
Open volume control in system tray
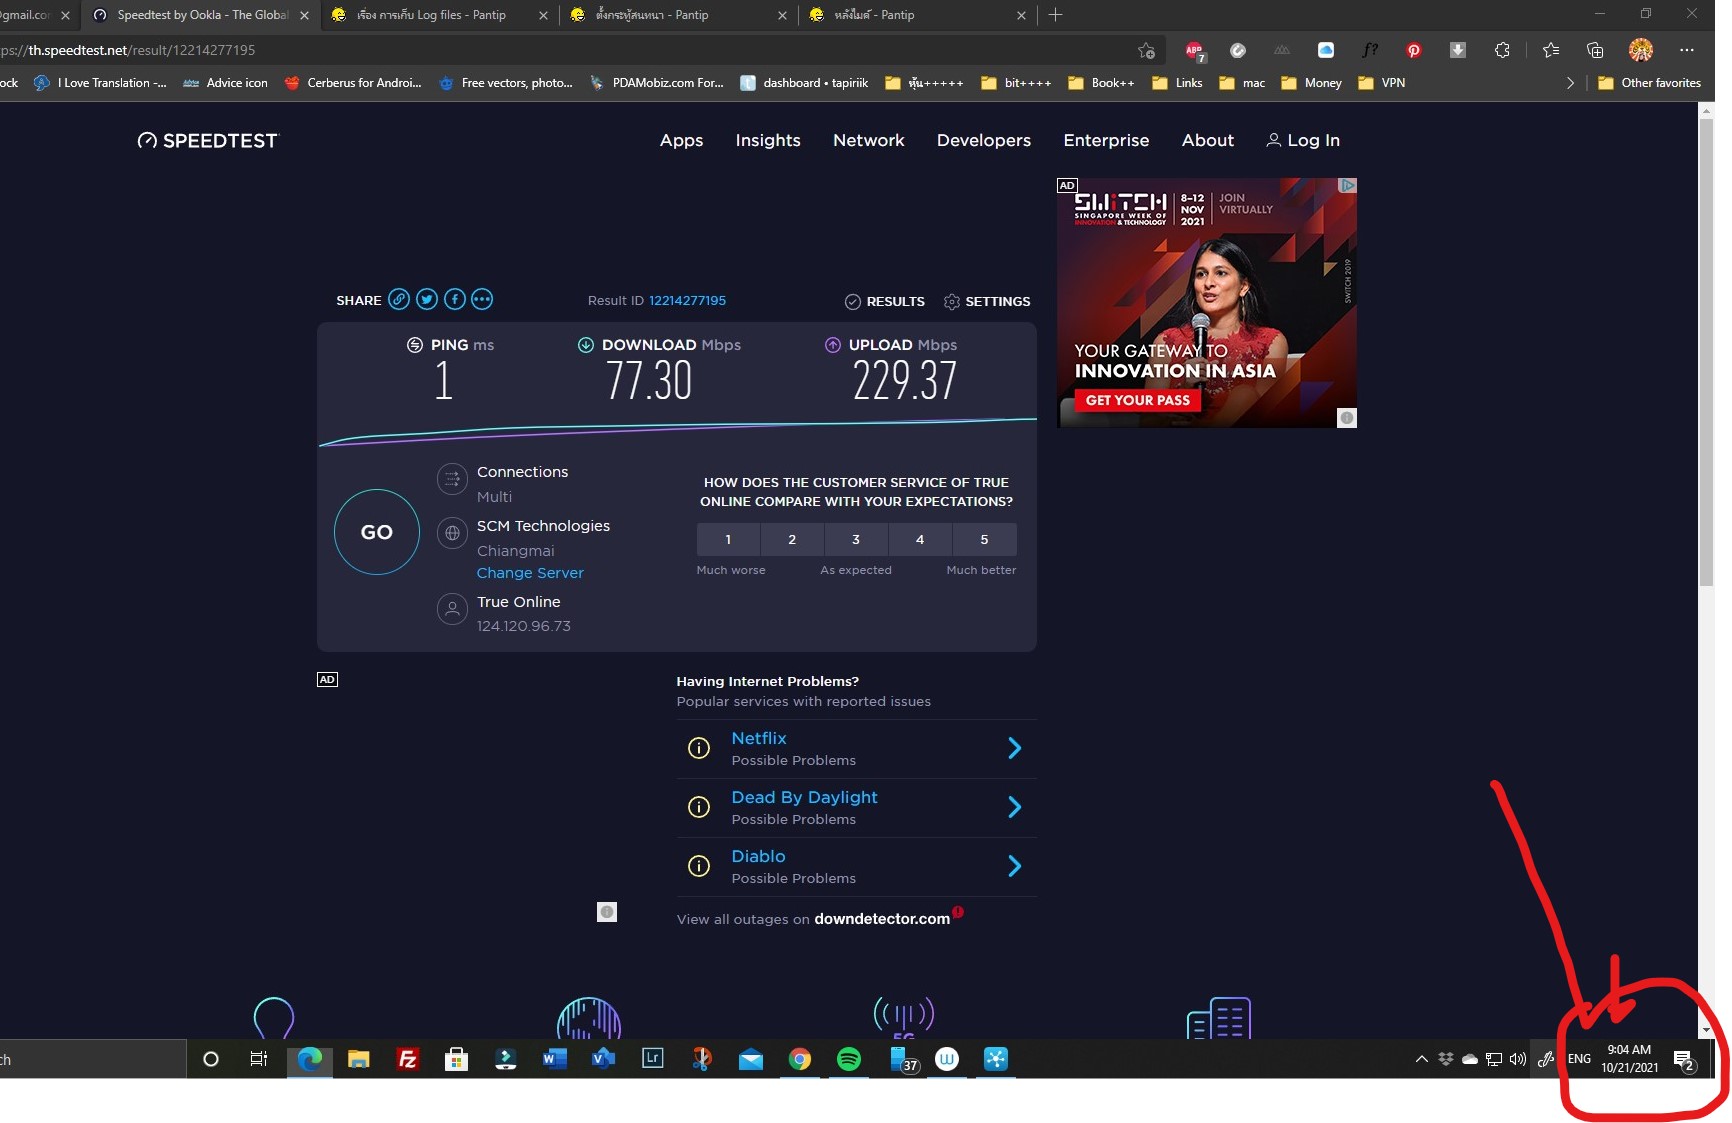point(1518,1059)
